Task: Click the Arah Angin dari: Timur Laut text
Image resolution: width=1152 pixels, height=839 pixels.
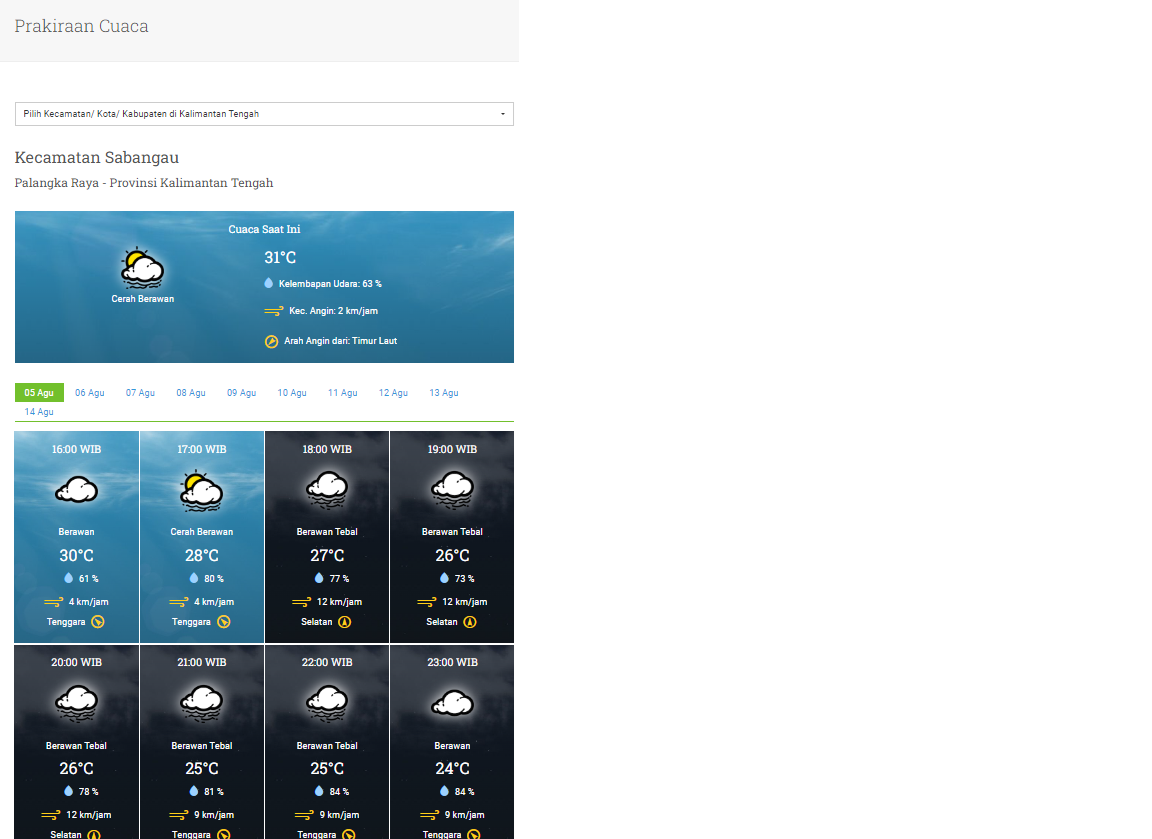Action: (340, 341)
